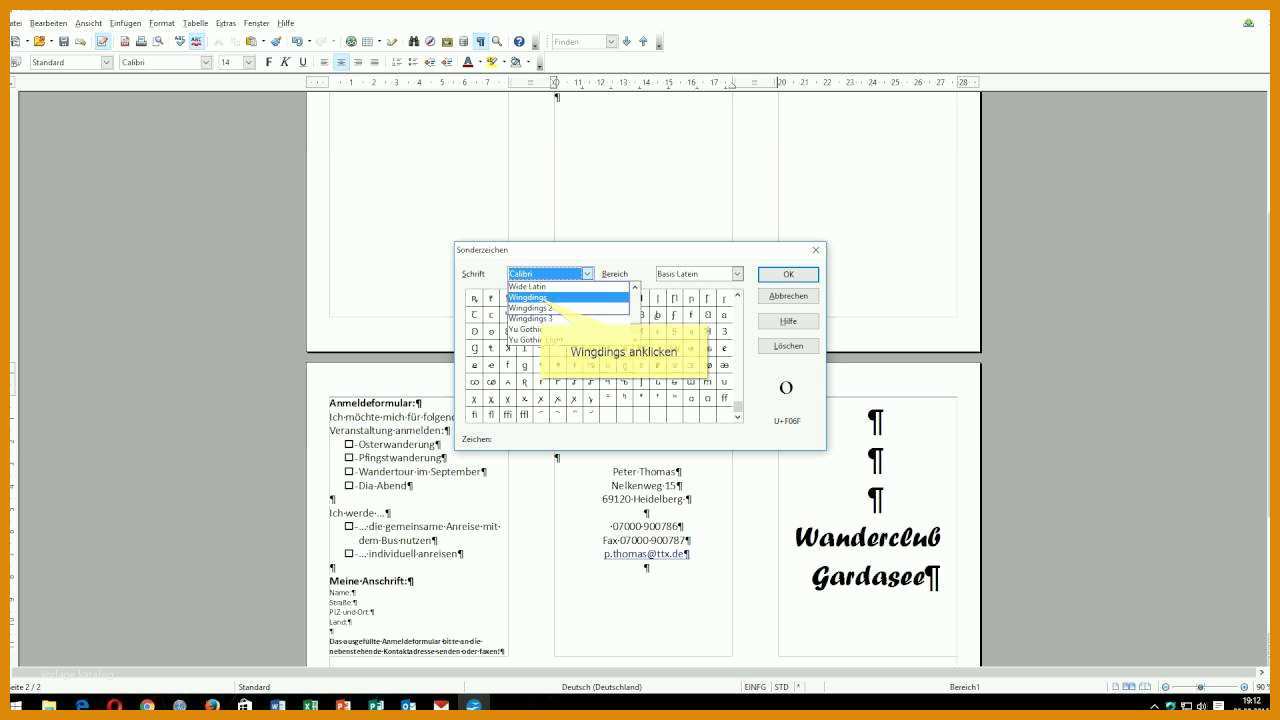This screenshot has width=1280, height=720.
Task: Open the Extras menu
Action: pyautogui.click(x=226, y=23)
